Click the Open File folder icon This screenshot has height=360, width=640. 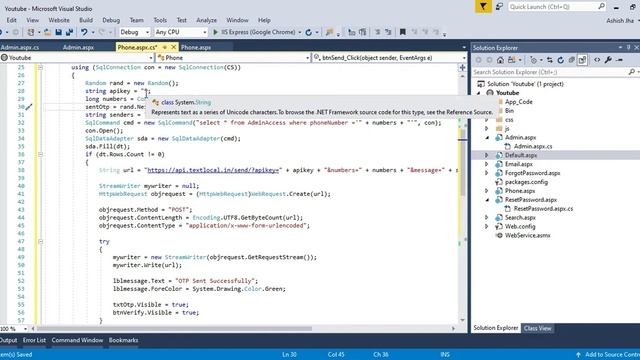click(47, 32)
